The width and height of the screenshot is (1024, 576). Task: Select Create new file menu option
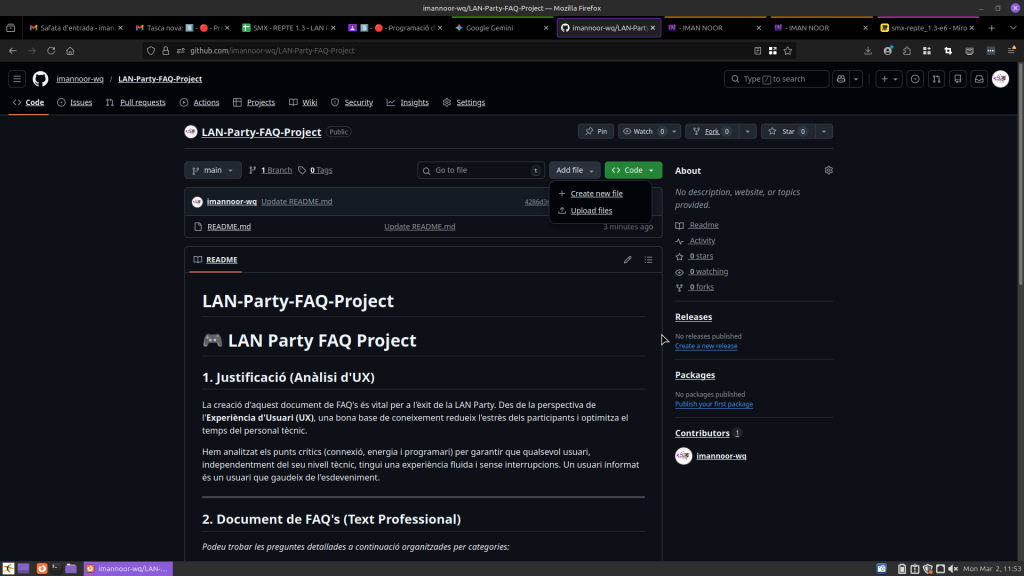pos(596,194)
